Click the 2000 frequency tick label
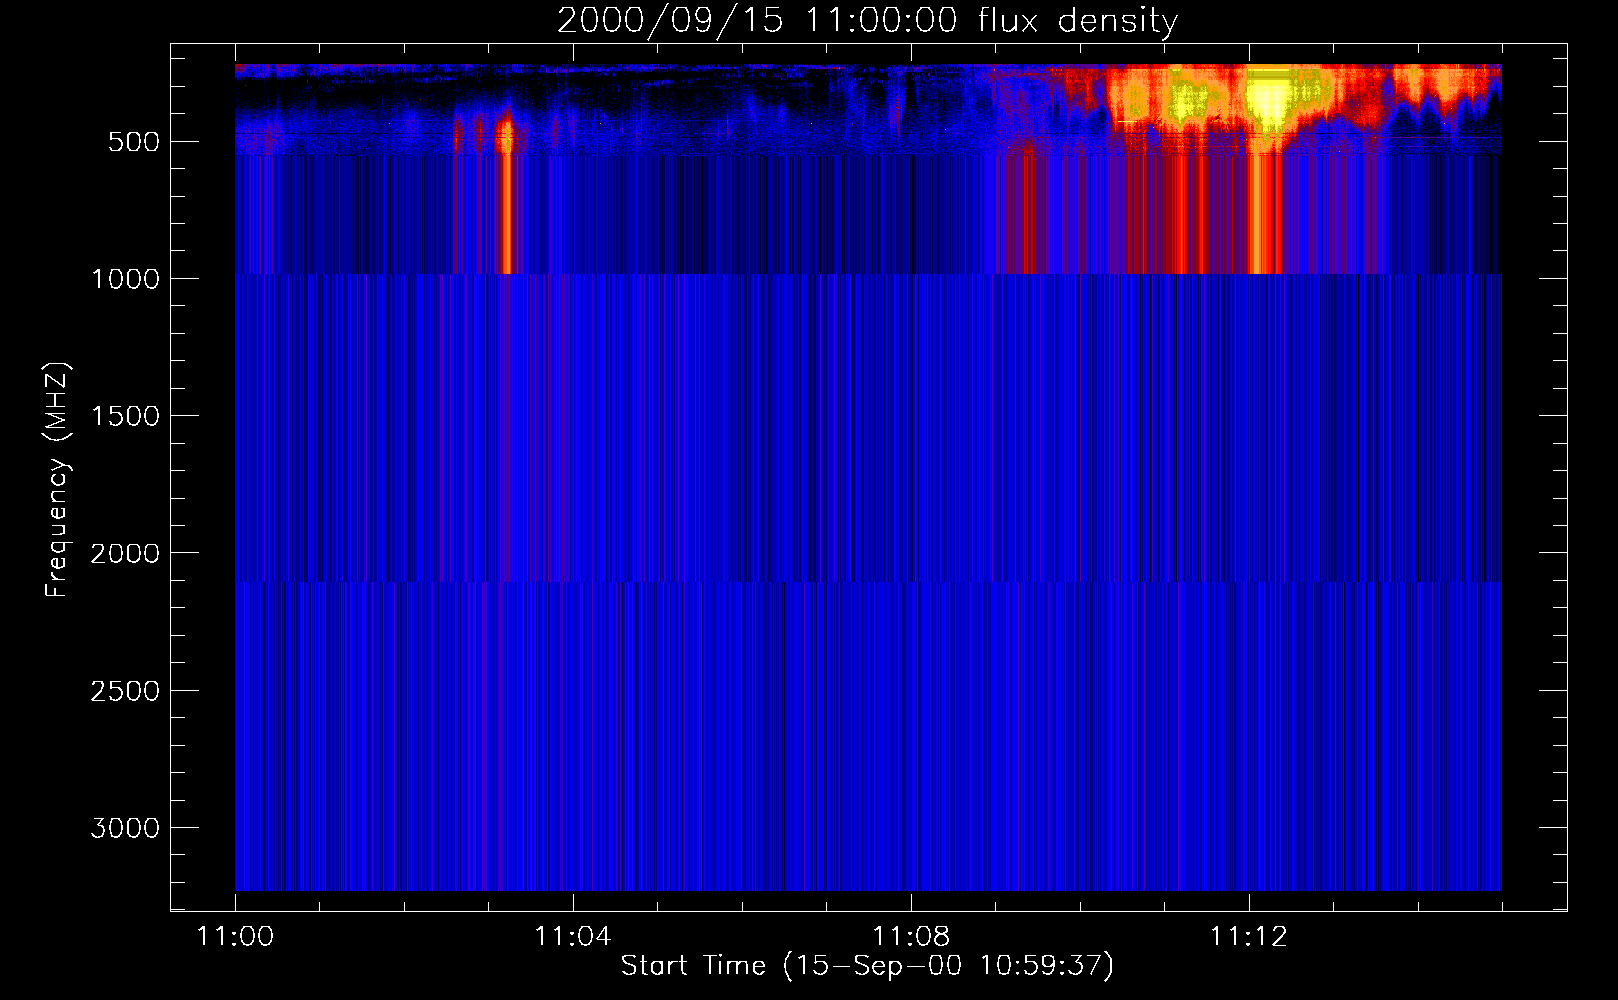1618x1000 pixels. 125,553
